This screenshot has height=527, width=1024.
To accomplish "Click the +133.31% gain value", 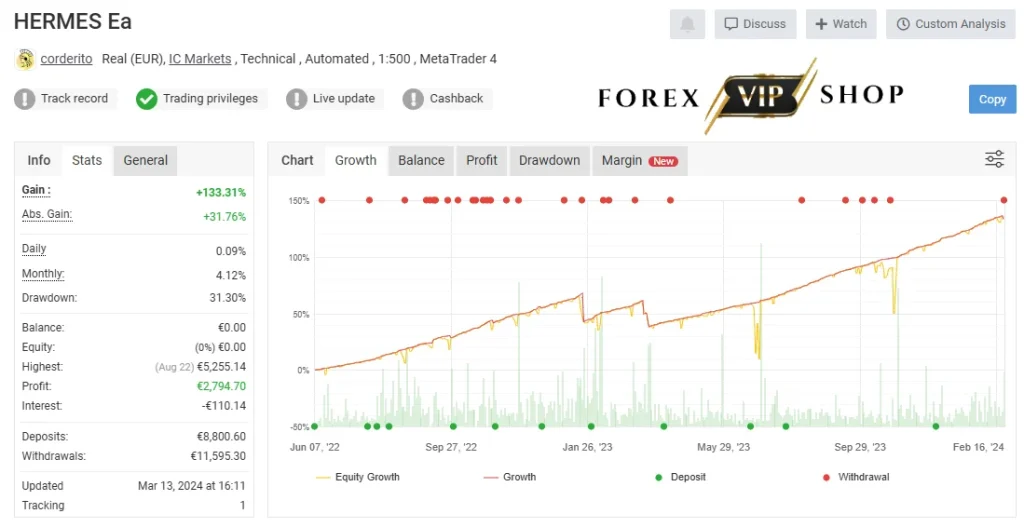I will [x=221, y=193].
